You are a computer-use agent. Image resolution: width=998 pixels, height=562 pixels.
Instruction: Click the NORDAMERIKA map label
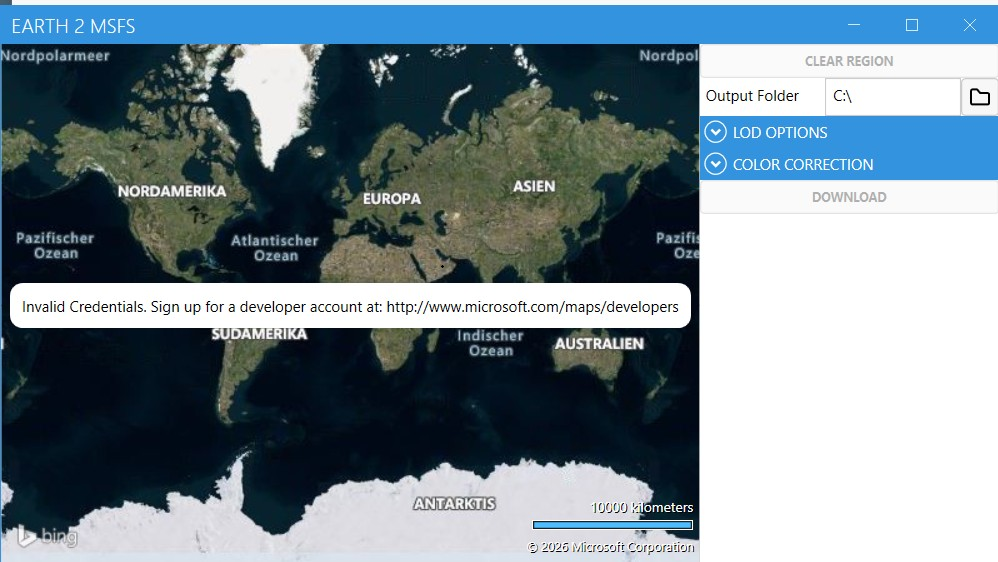click(x=172, y=191)
